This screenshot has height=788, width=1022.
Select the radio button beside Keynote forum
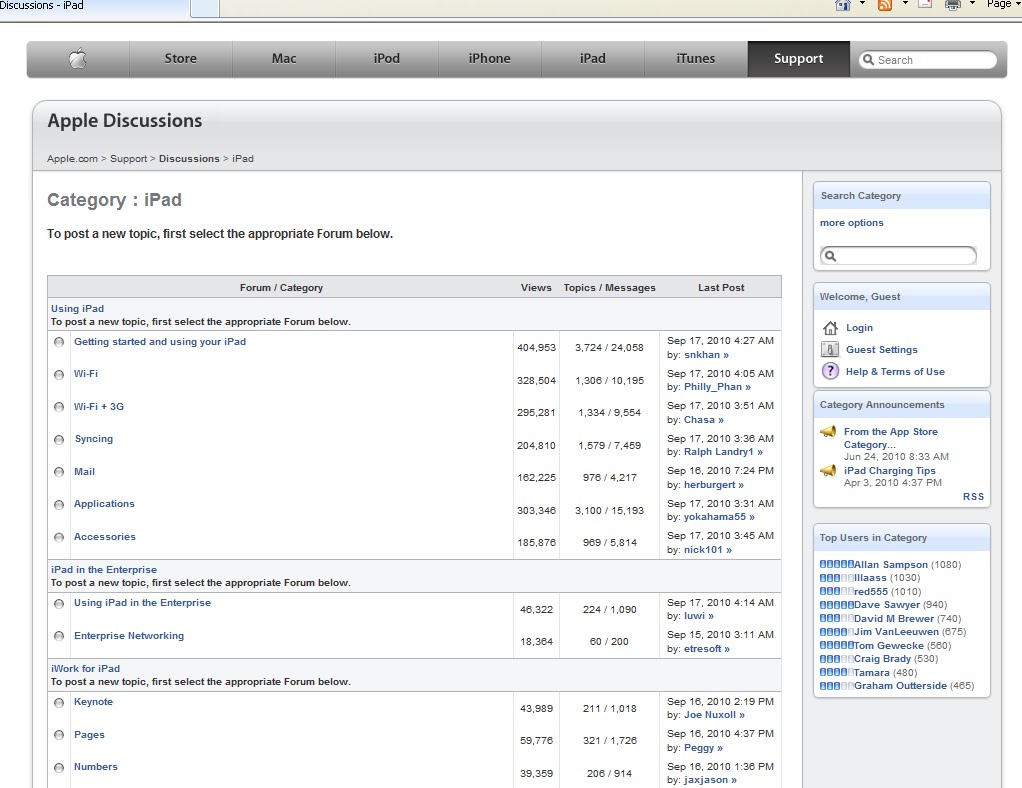(x=59, y=702)
